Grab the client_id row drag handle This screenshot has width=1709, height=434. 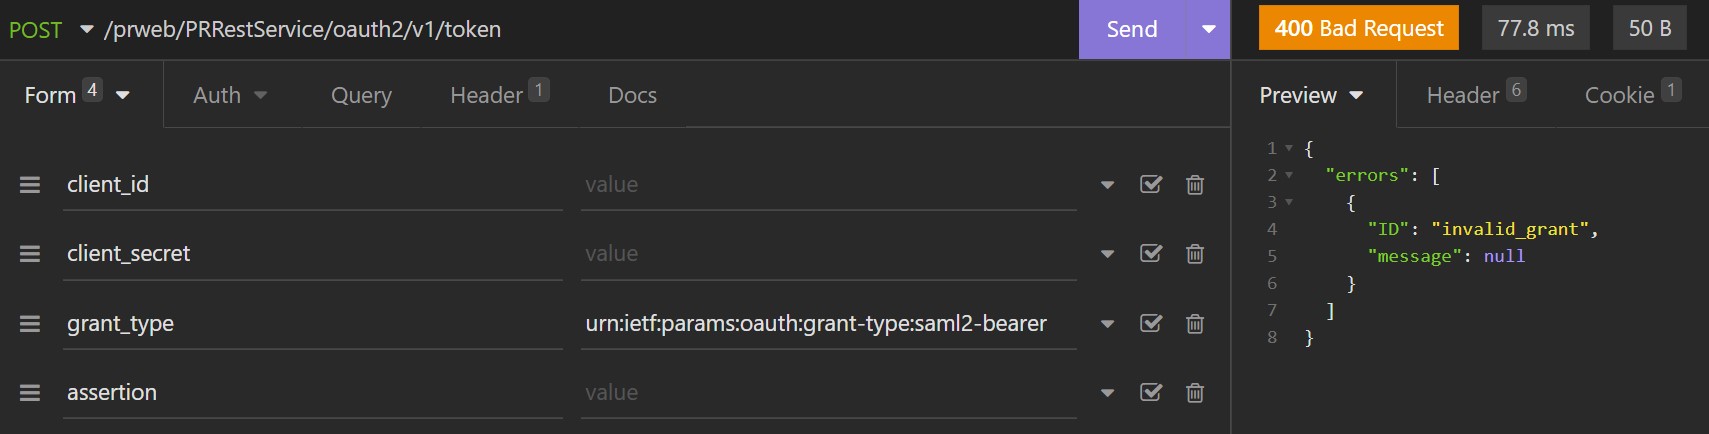click(30, 185)
